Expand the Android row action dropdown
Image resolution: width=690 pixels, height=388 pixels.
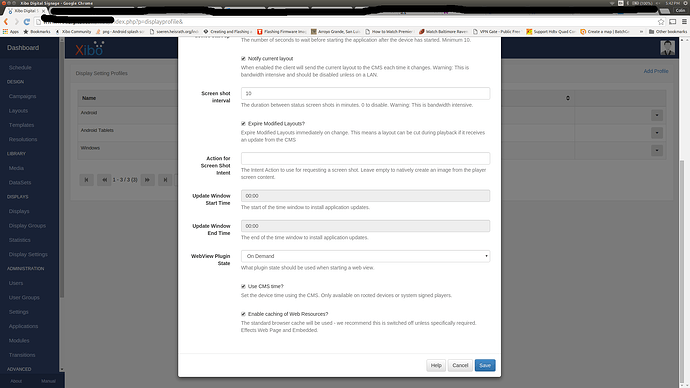click(657, 115)
